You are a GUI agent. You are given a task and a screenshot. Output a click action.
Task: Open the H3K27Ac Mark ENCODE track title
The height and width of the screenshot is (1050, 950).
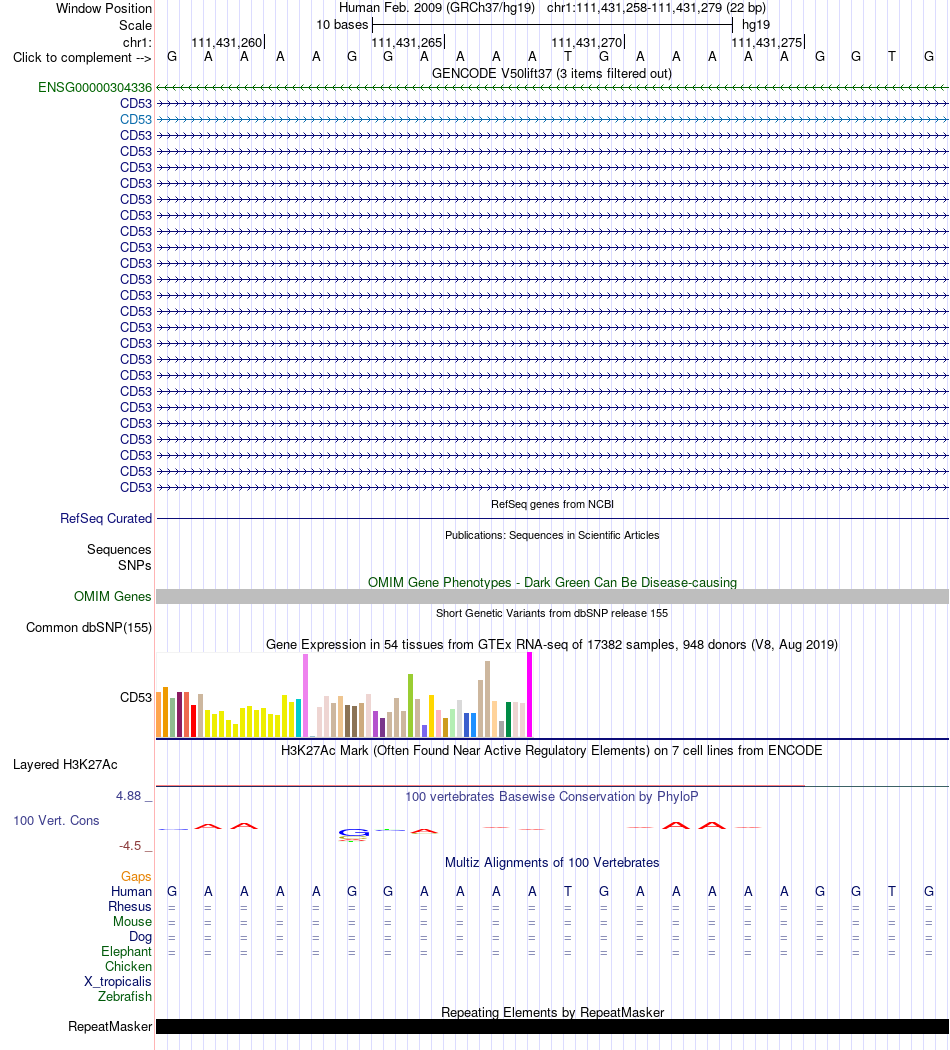click(552, 751)
